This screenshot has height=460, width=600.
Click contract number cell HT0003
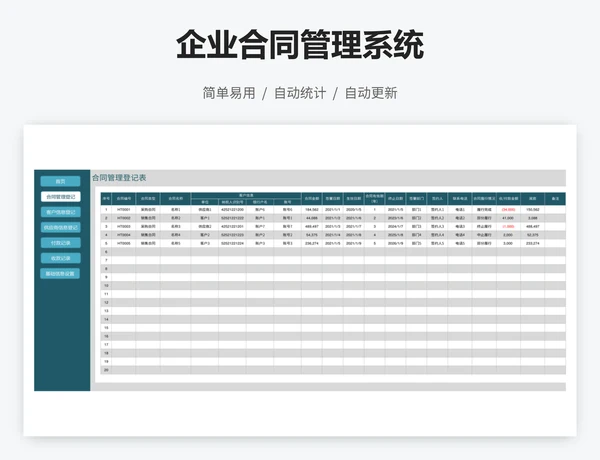click(x=124, y=227)
